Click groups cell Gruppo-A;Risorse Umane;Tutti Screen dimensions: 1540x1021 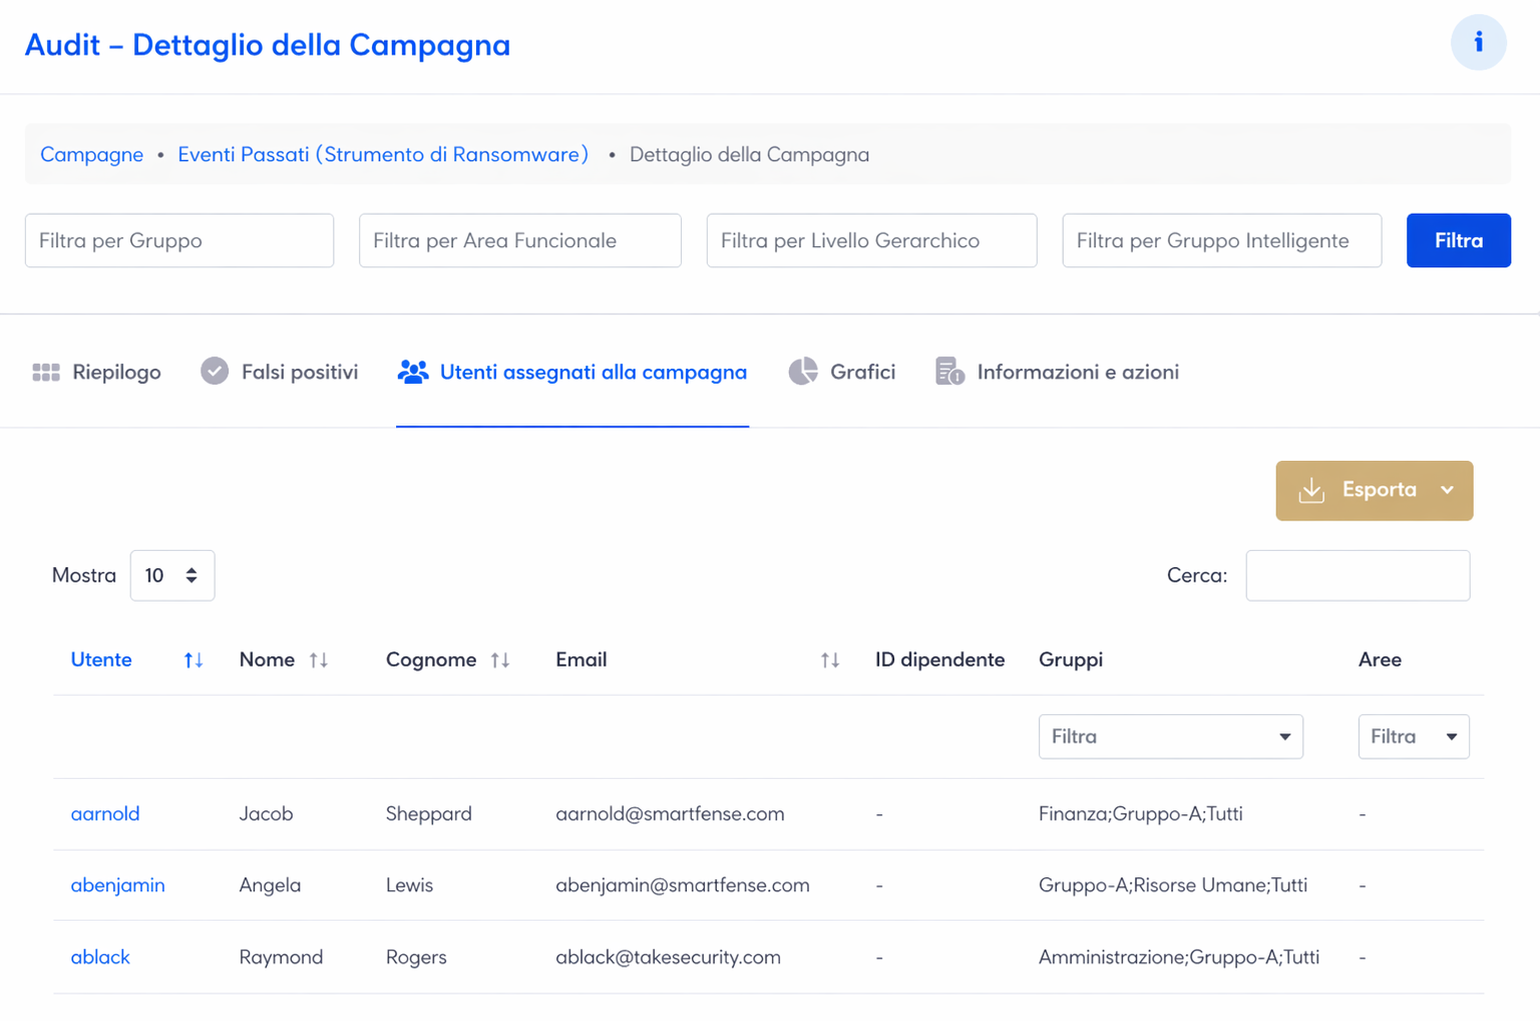(x=1173, y=885)
